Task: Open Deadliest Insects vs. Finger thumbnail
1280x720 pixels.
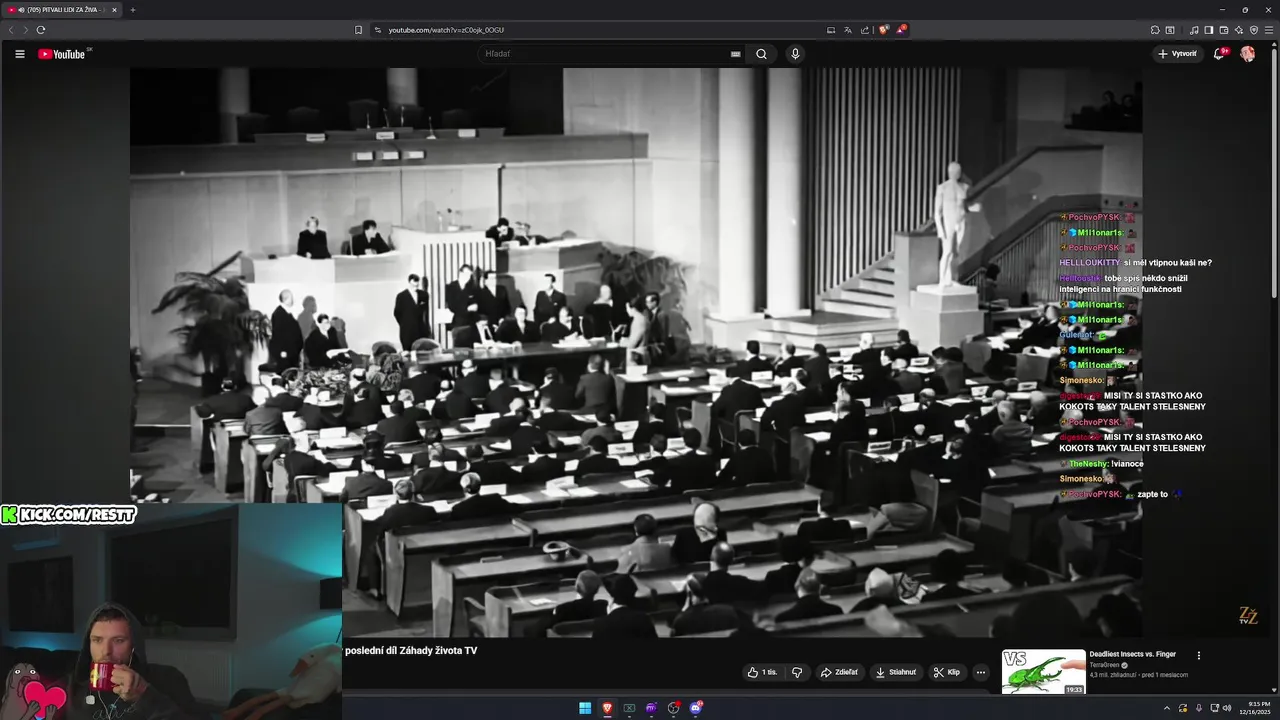Action: (x=1044, y=672)
